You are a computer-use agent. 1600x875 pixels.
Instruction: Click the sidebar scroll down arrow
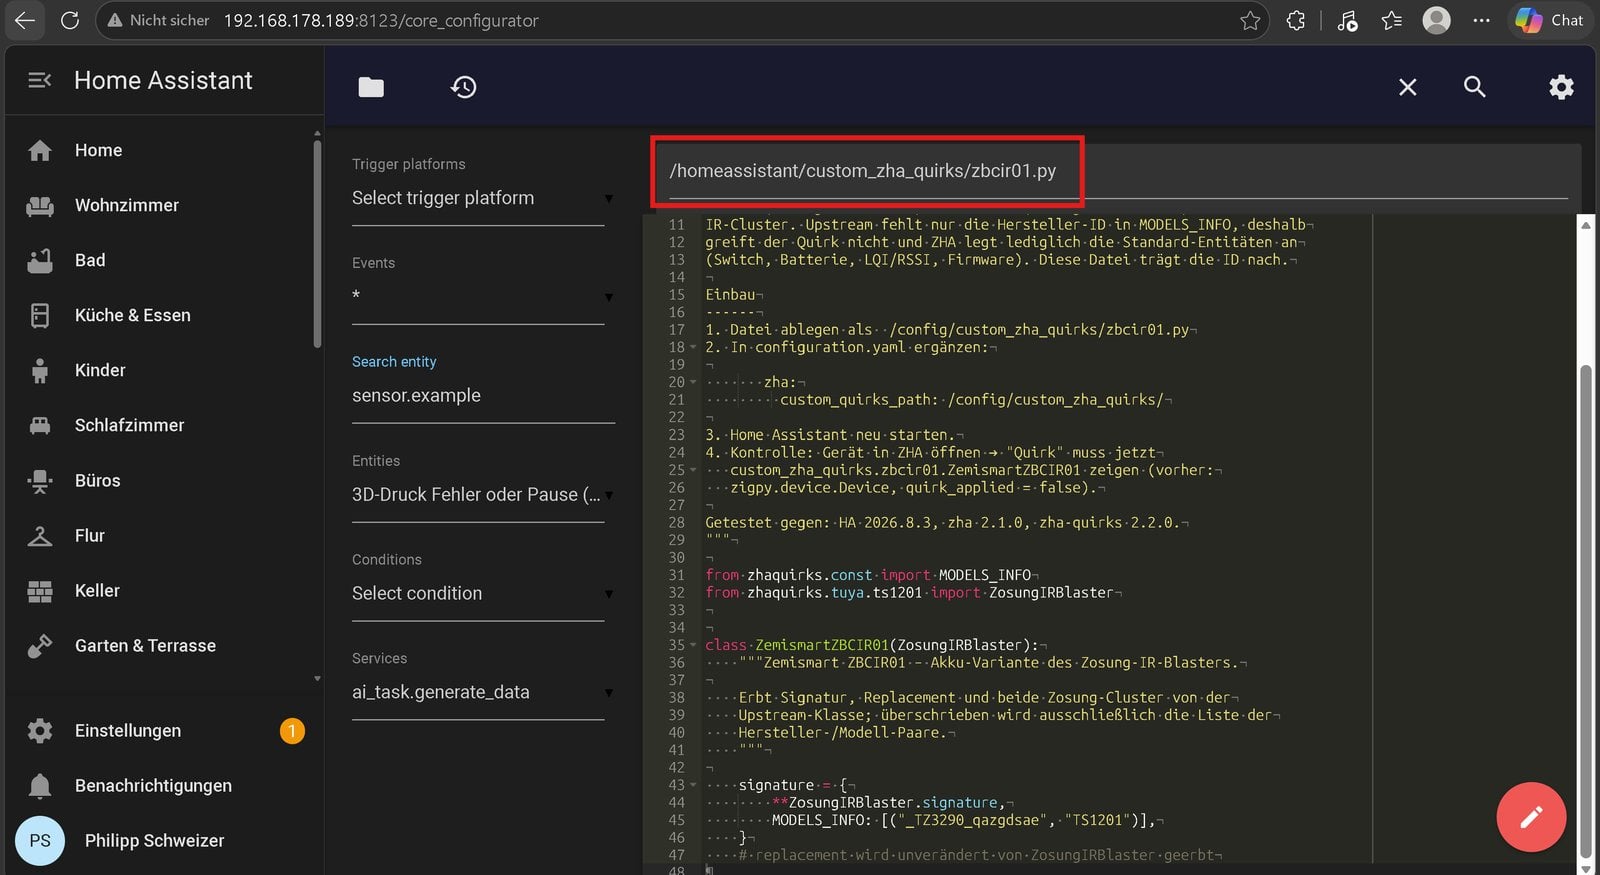point(317,678)
